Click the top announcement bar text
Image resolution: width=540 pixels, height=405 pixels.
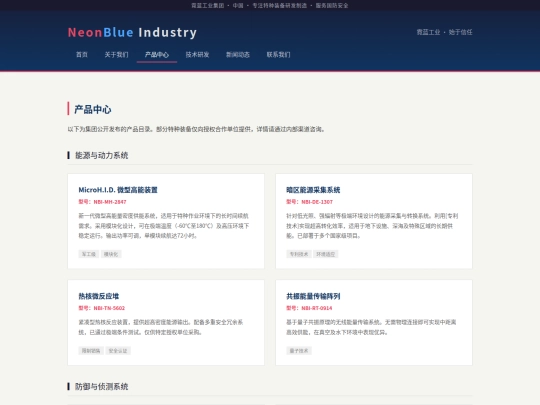(270, 6)
